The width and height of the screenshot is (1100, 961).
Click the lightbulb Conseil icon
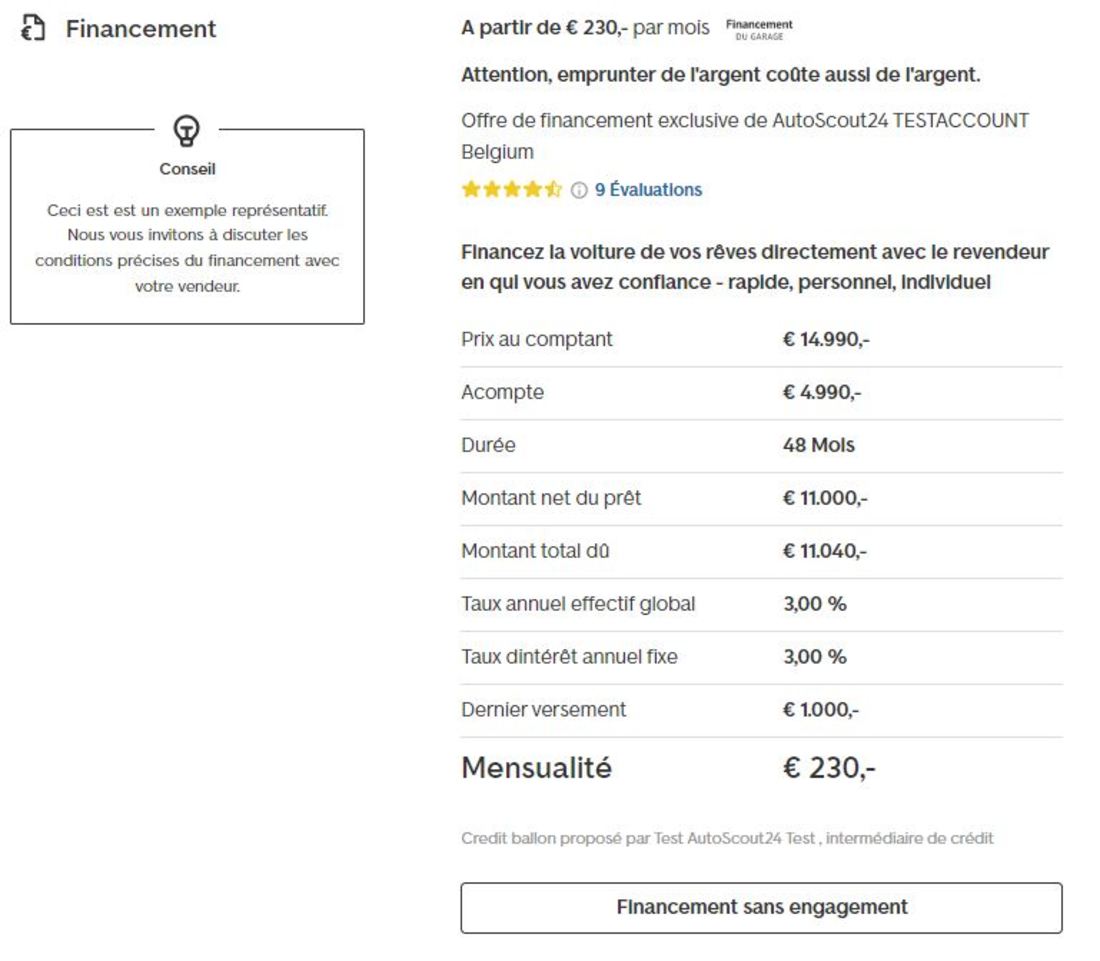tap(186, 129)
